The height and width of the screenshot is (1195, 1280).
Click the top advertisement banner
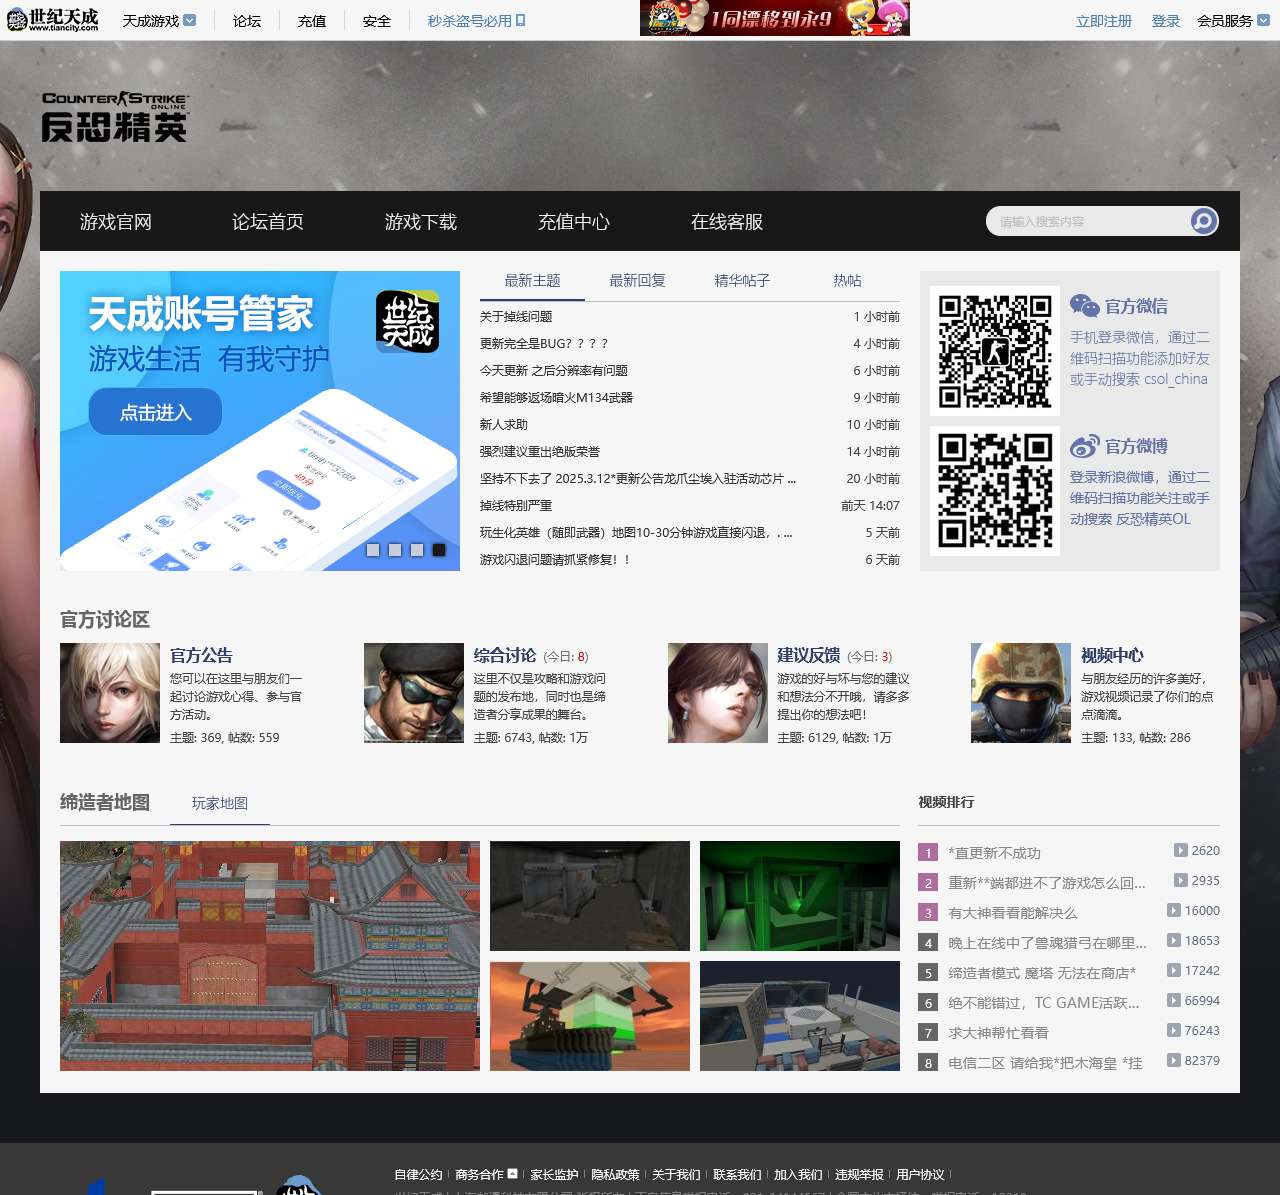pos(775,18)
